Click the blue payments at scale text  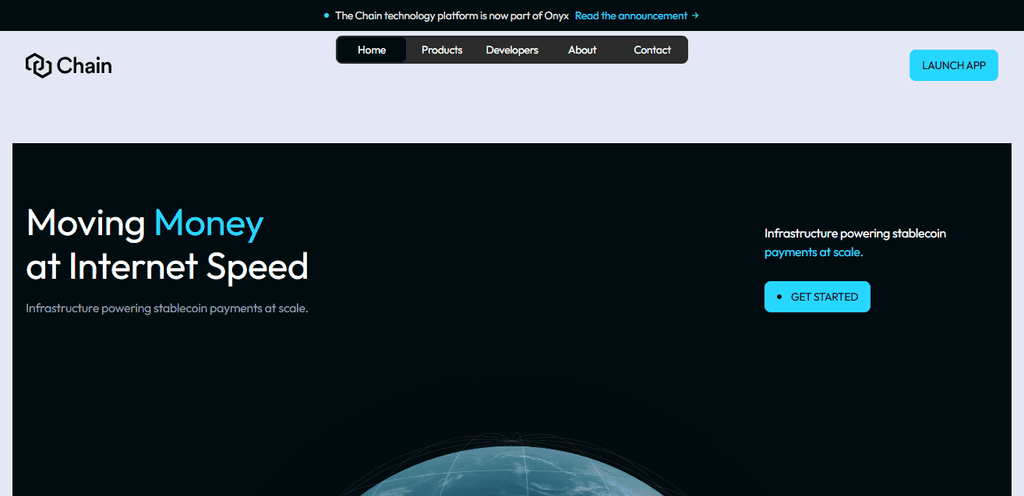pyautogui.click(x=814, y=252)
